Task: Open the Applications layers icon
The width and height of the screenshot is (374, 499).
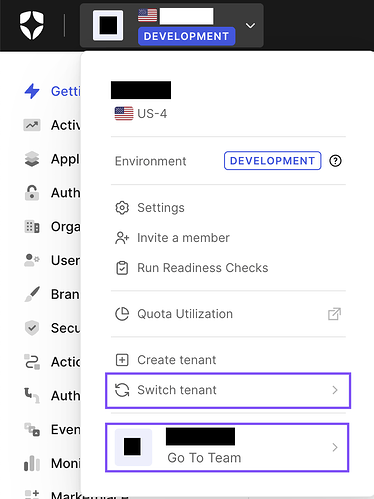Action: click(32, 159)
